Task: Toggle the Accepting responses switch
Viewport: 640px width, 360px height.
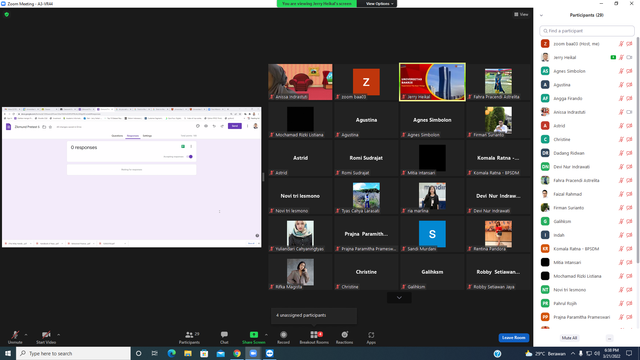Action: [190, 157]
